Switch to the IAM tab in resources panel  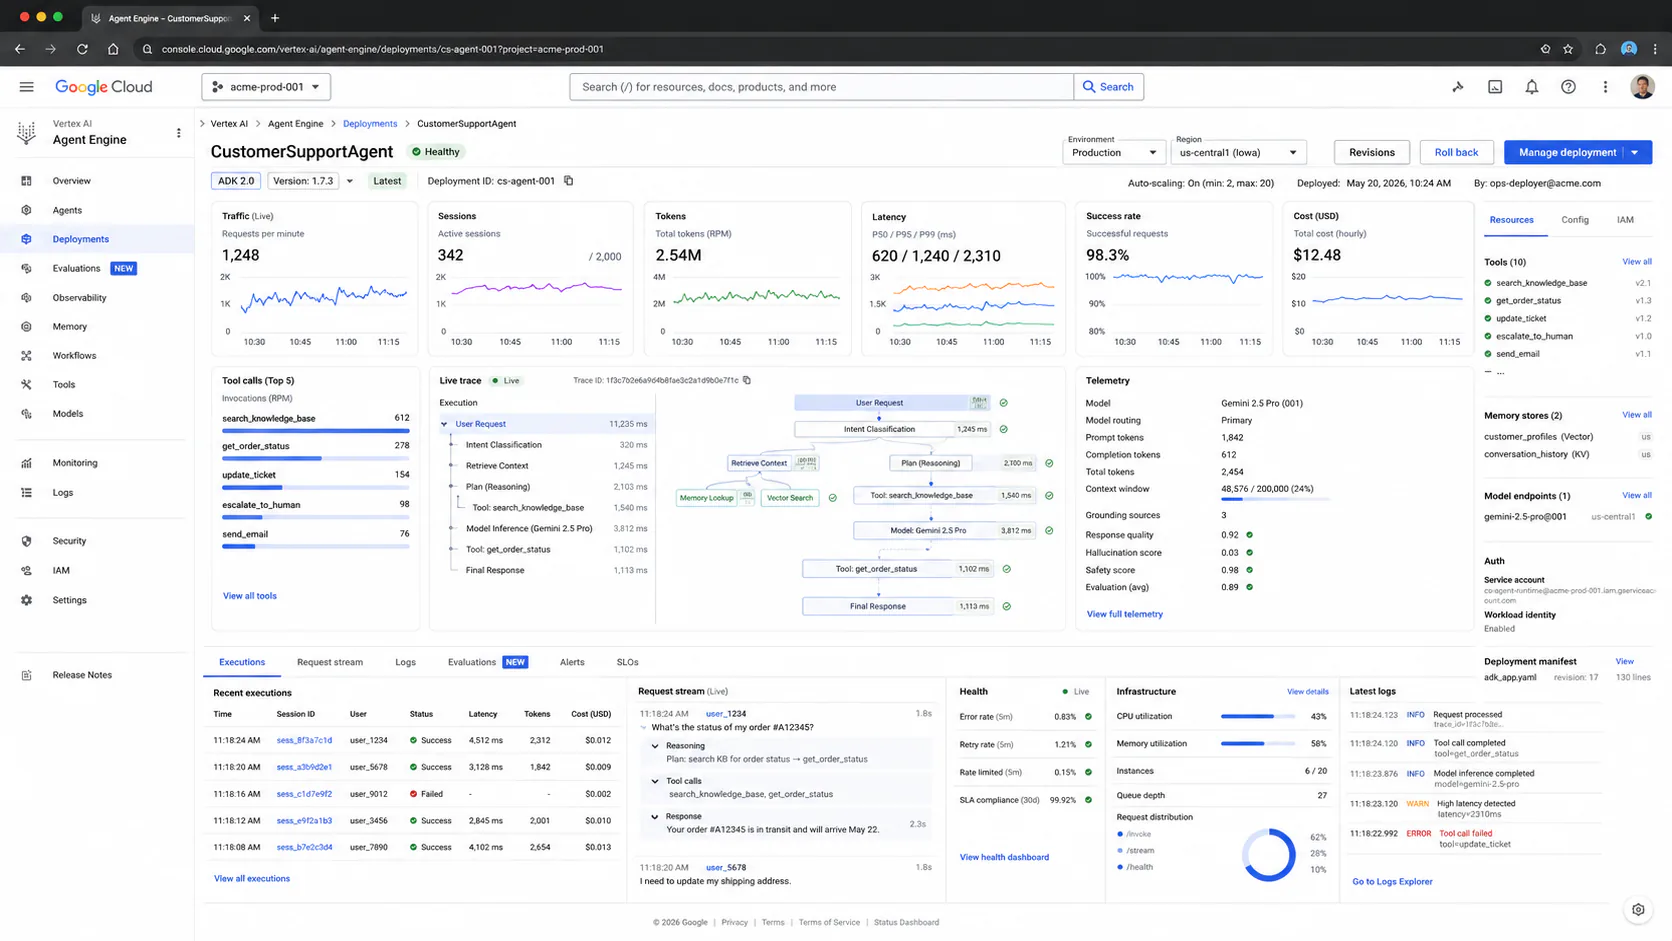pyautogui.click(x=1625, y=220)
